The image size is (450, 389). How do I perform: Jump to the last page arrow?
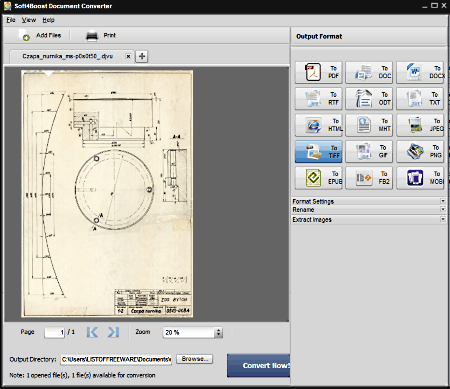tap(113, 332)
